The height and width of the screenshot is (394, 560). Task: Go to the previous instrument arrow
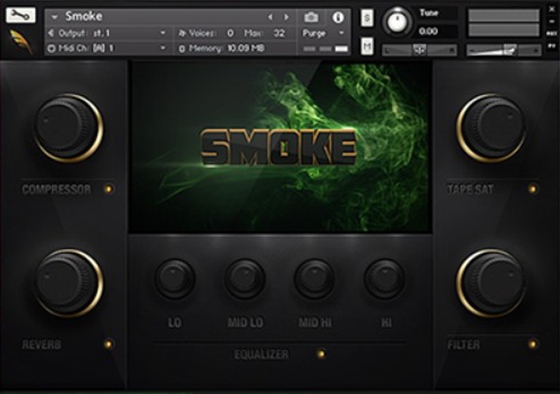tap(270, 17)
